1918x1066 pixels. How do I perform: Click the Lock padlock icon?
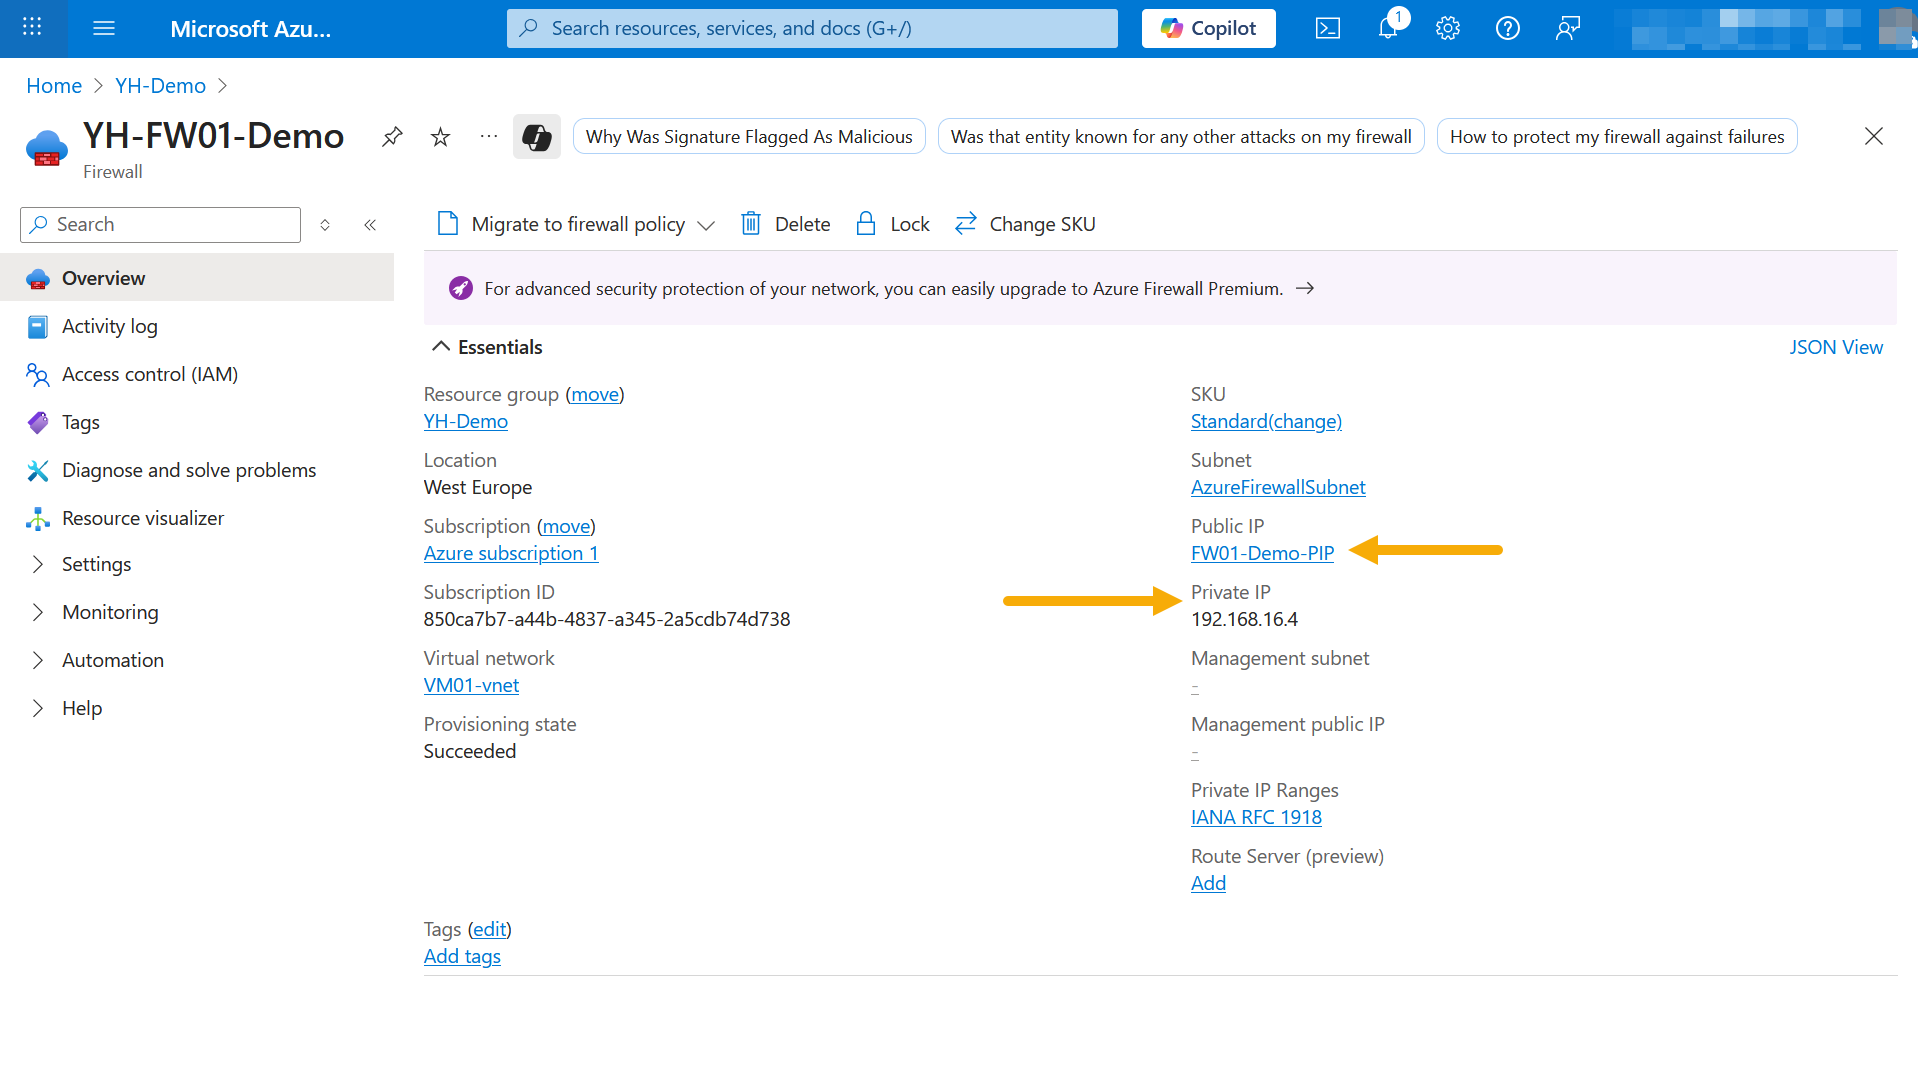click(866, 224)
